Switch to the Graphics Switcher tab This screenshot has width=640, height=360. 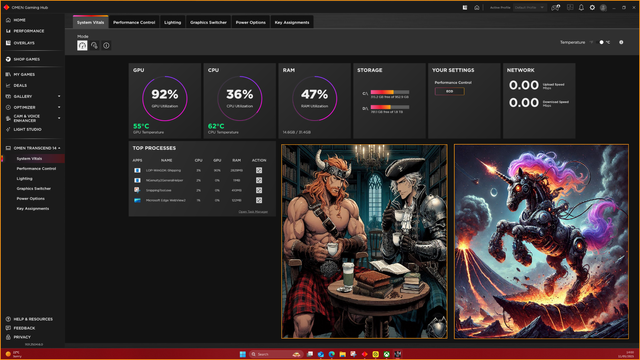208,22
